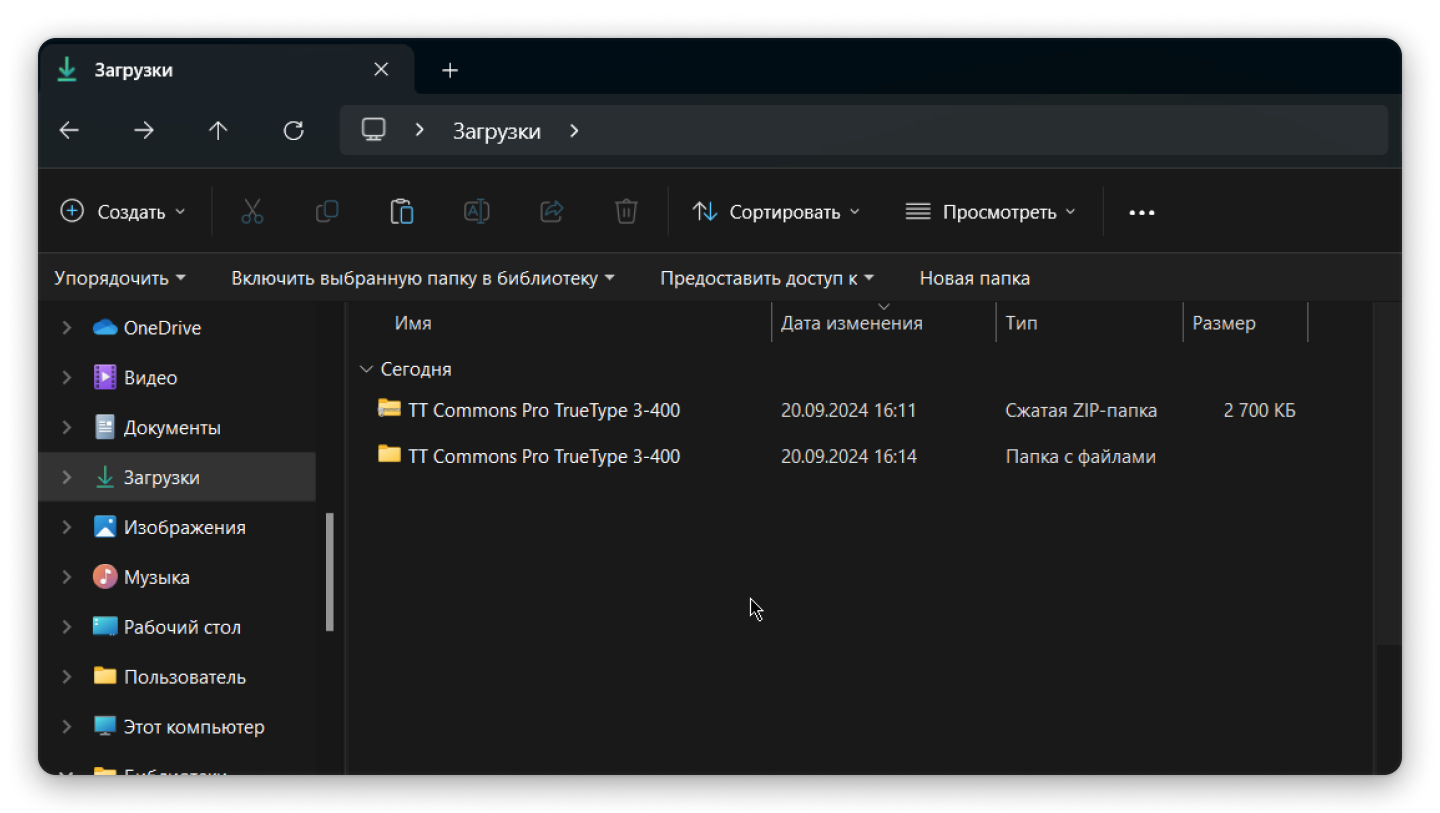Click the Forward navigation arrow
1440x813 pixels.
(x=144, y=131)
